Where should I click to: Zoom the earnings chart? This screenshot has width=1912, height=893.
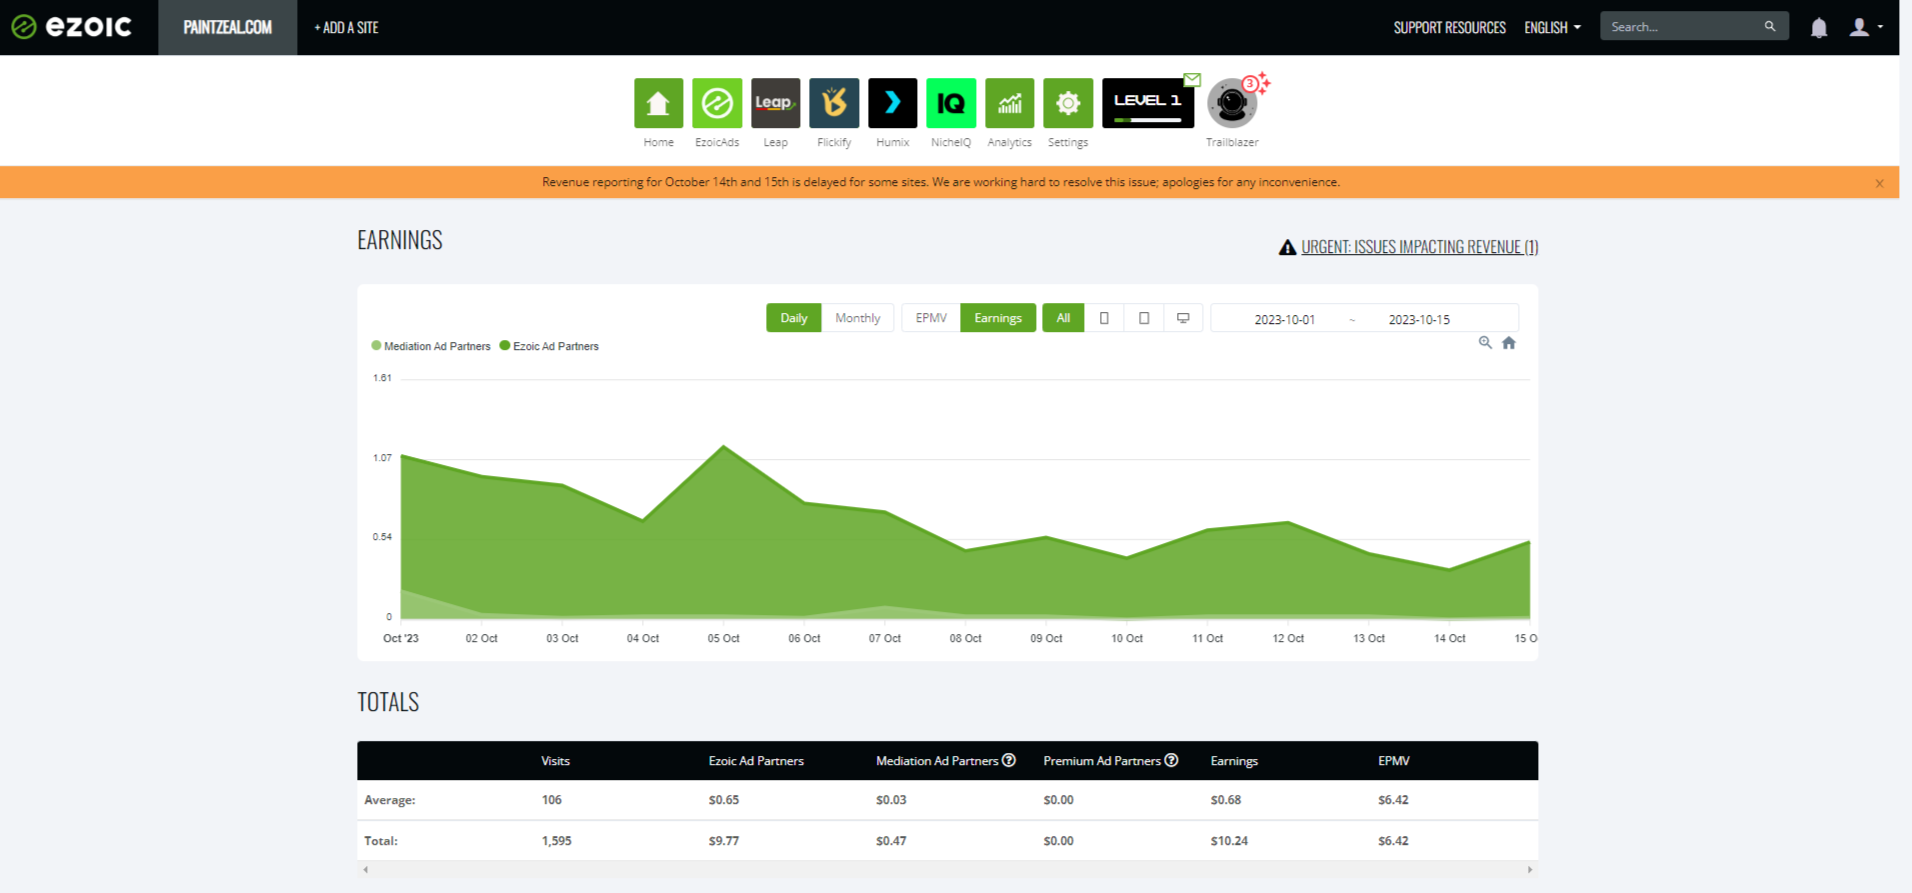[x=1485, y=343]
